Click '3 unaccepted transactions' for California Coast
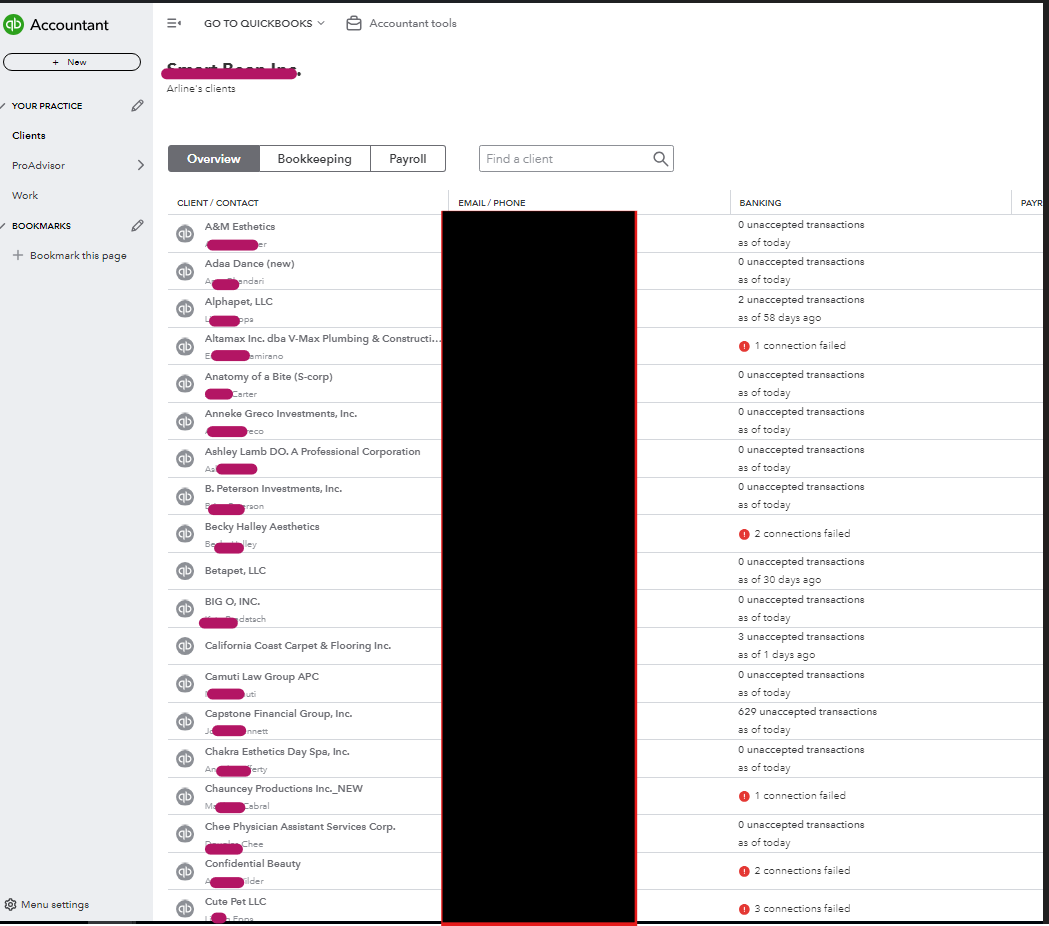 [801, 637]
